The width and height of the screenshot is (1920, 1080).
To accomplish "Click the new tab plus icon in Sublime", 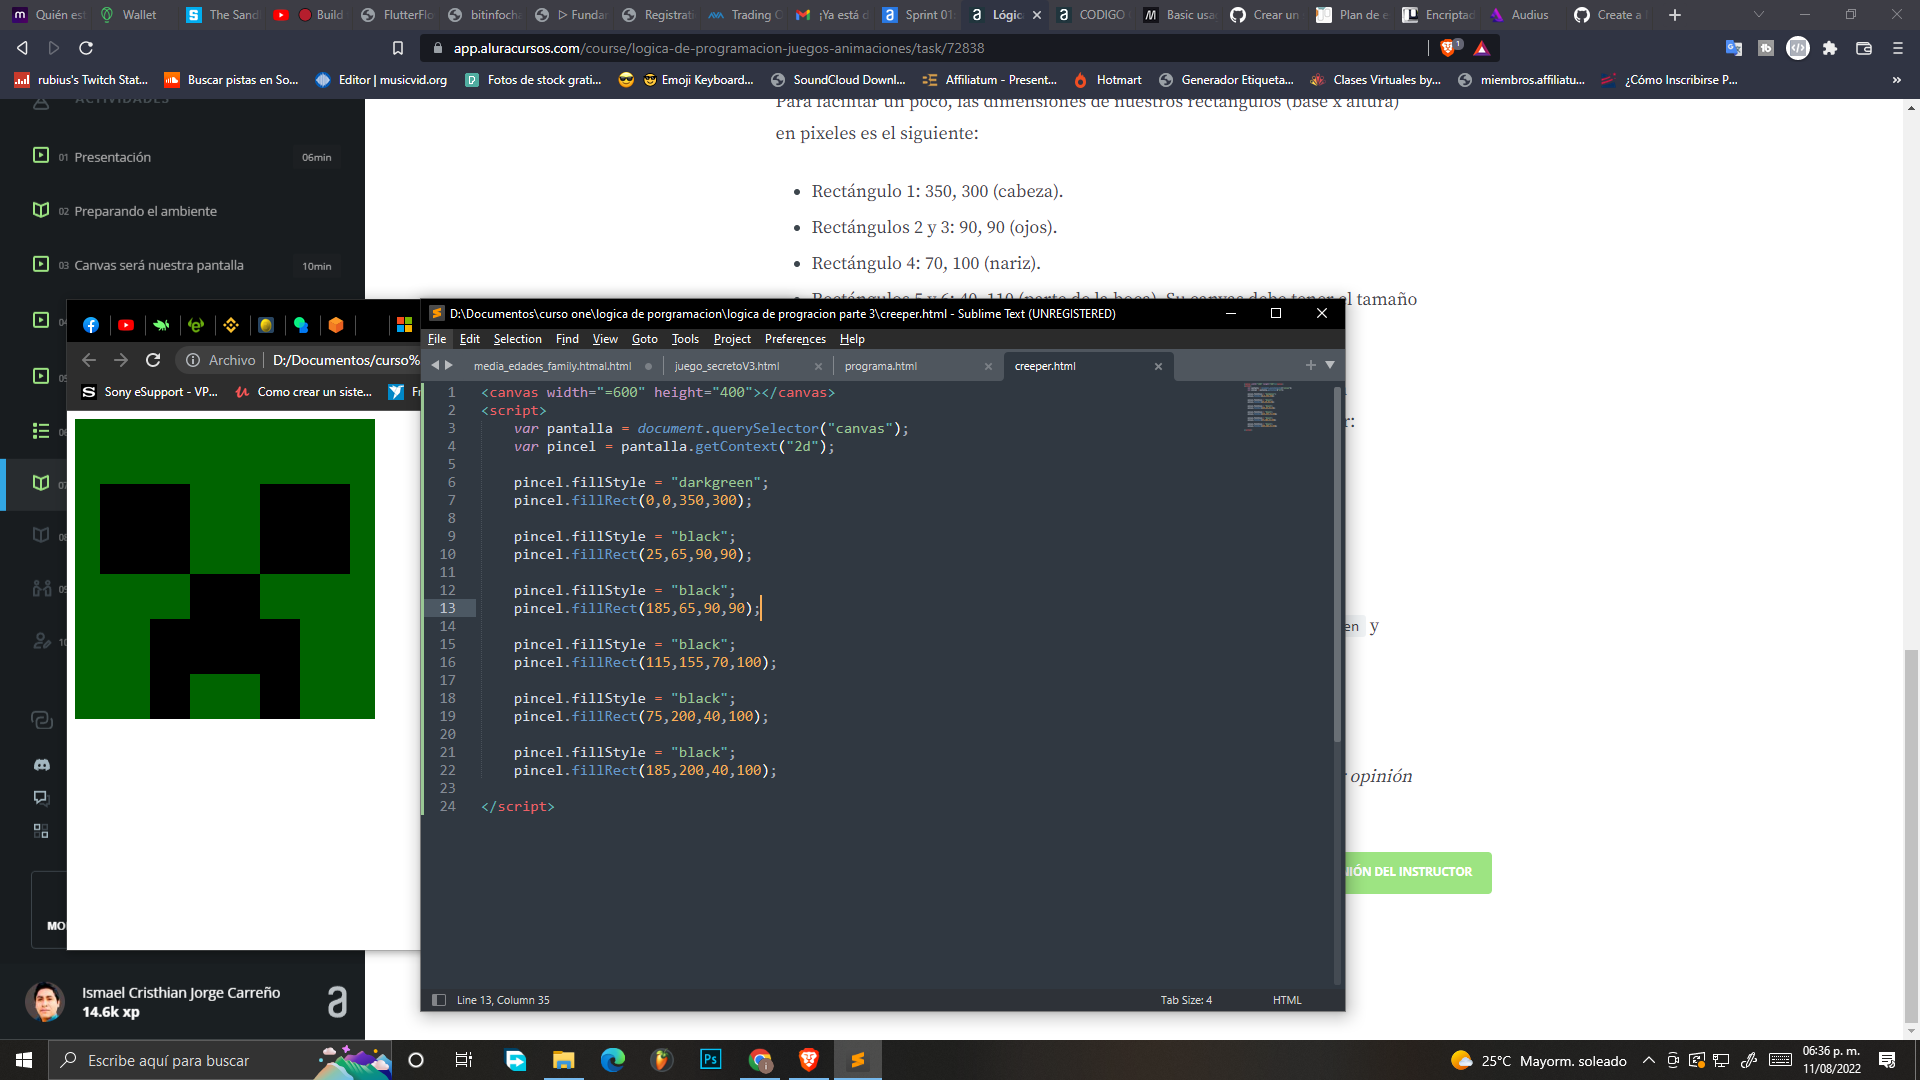I will (1311, 365).
